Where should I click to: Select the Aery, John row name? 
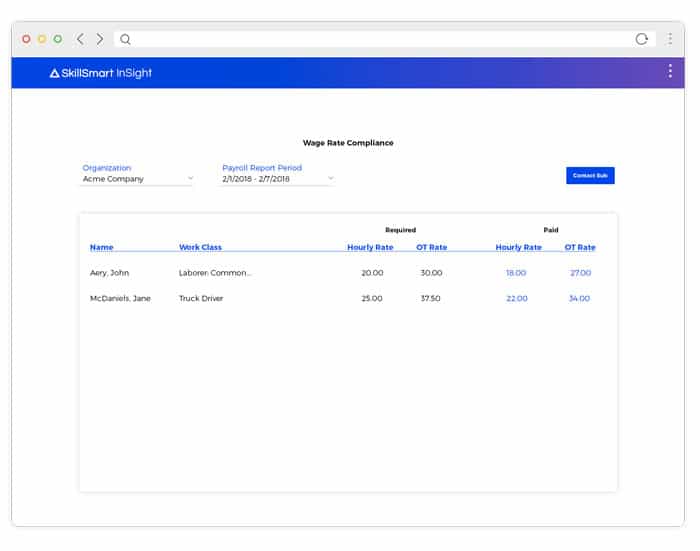click(x=109, y=273)
